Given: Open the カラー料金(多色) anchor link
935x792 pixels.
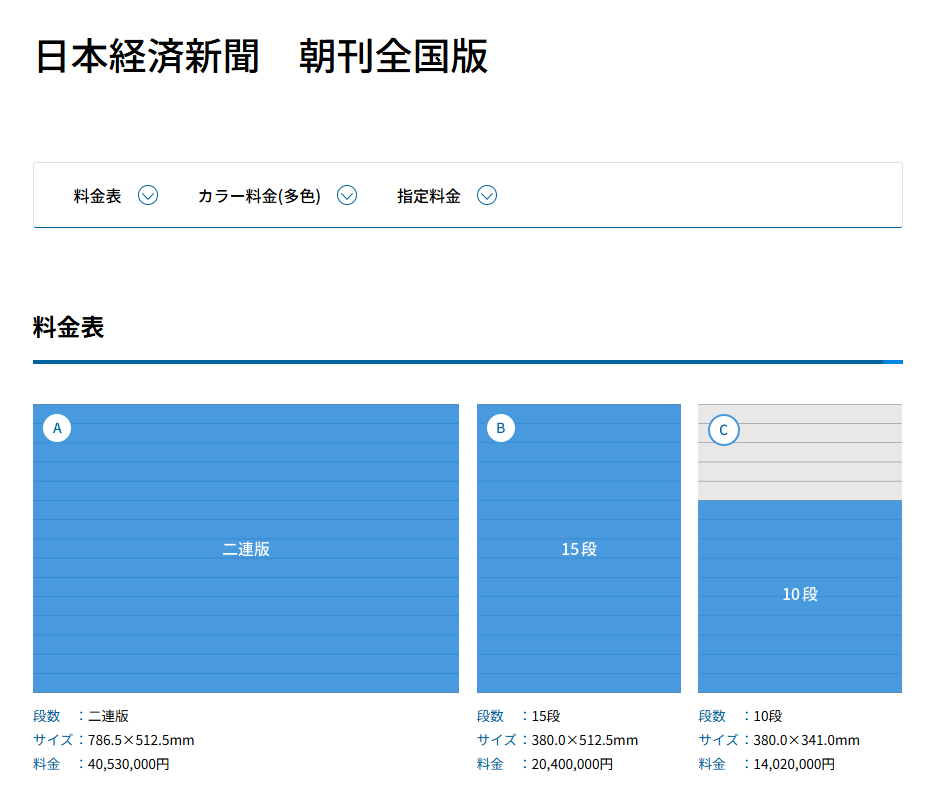Looking at the screenshot, I should [x=277, y=196].
